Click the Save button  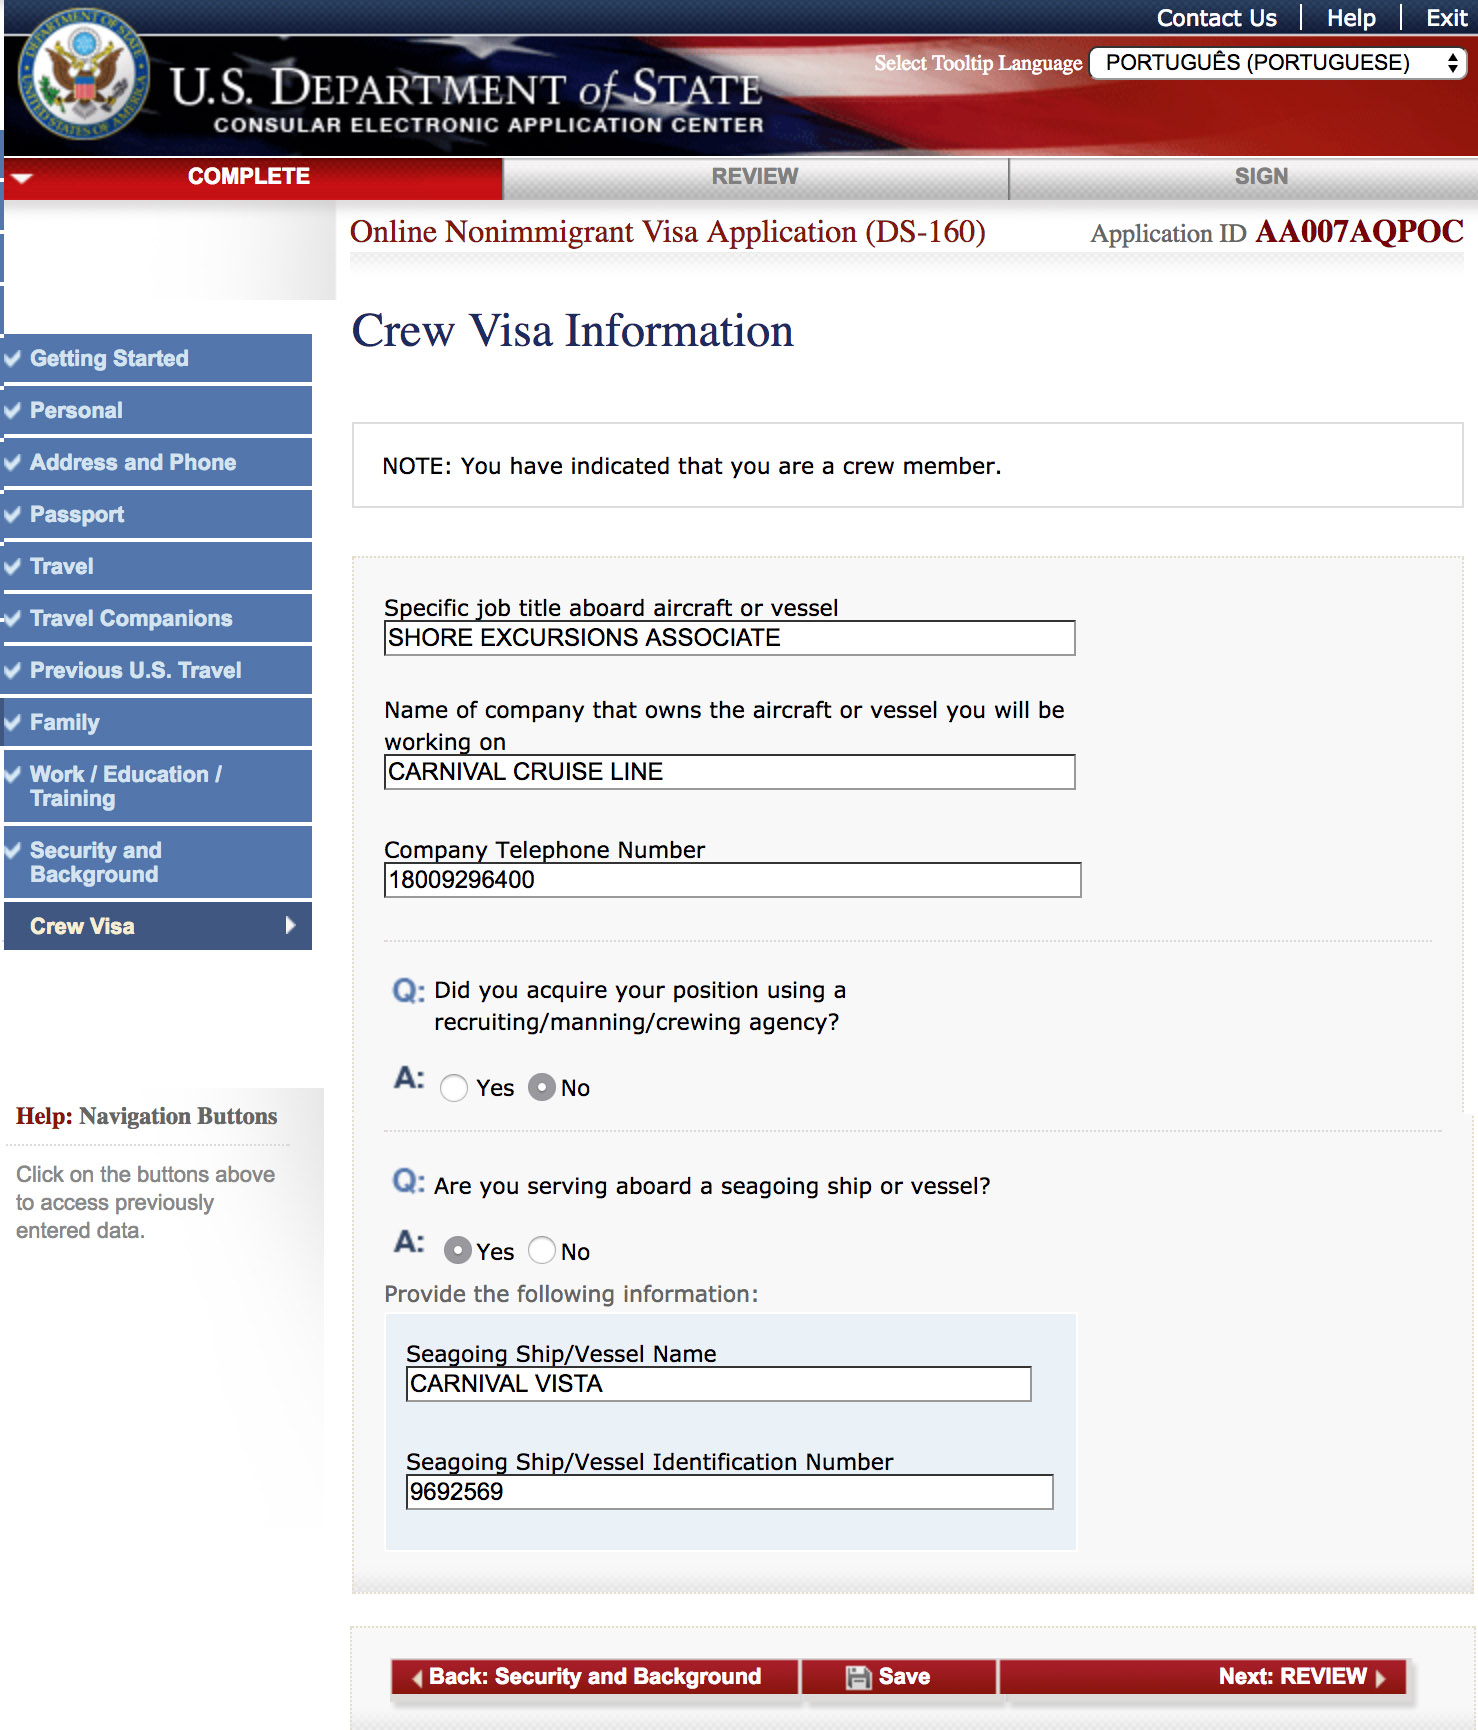coord(898,1677)
